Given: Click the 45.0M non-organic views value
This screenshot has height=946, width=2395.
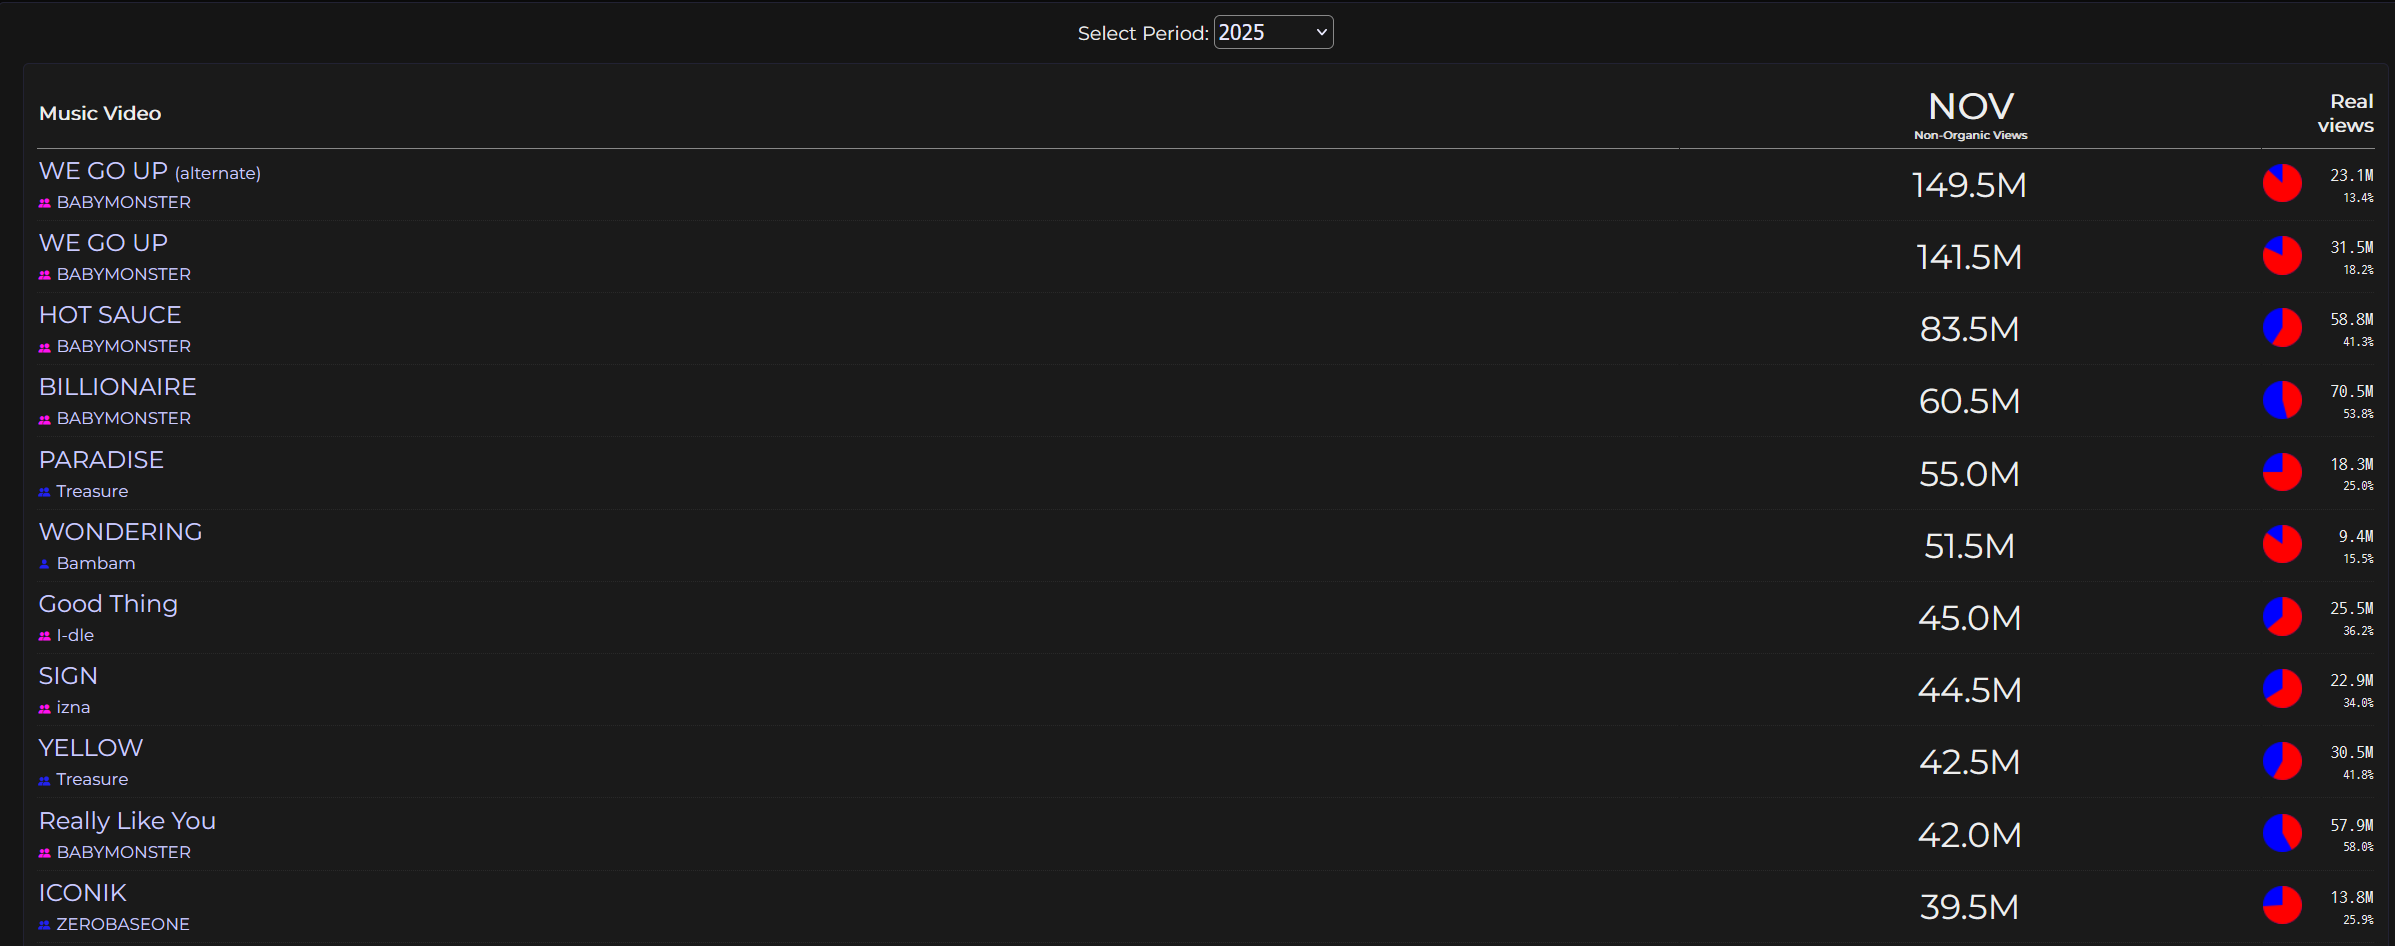Looking at the screenshot, I should 1970,618.
